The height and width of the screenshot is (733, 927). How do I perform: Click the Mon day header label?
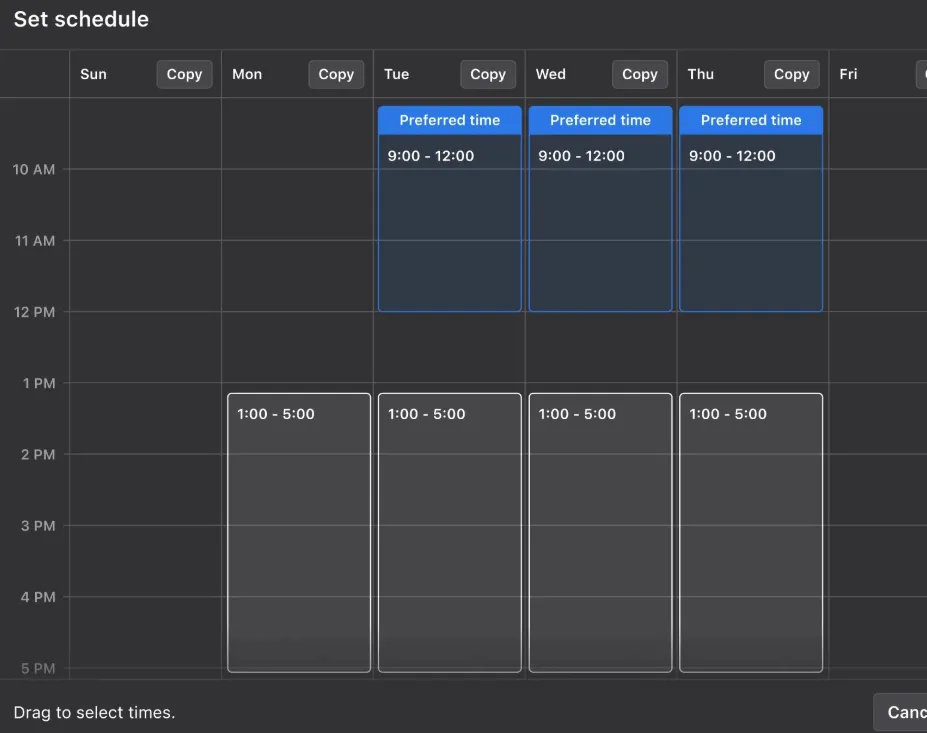point(247,74)
